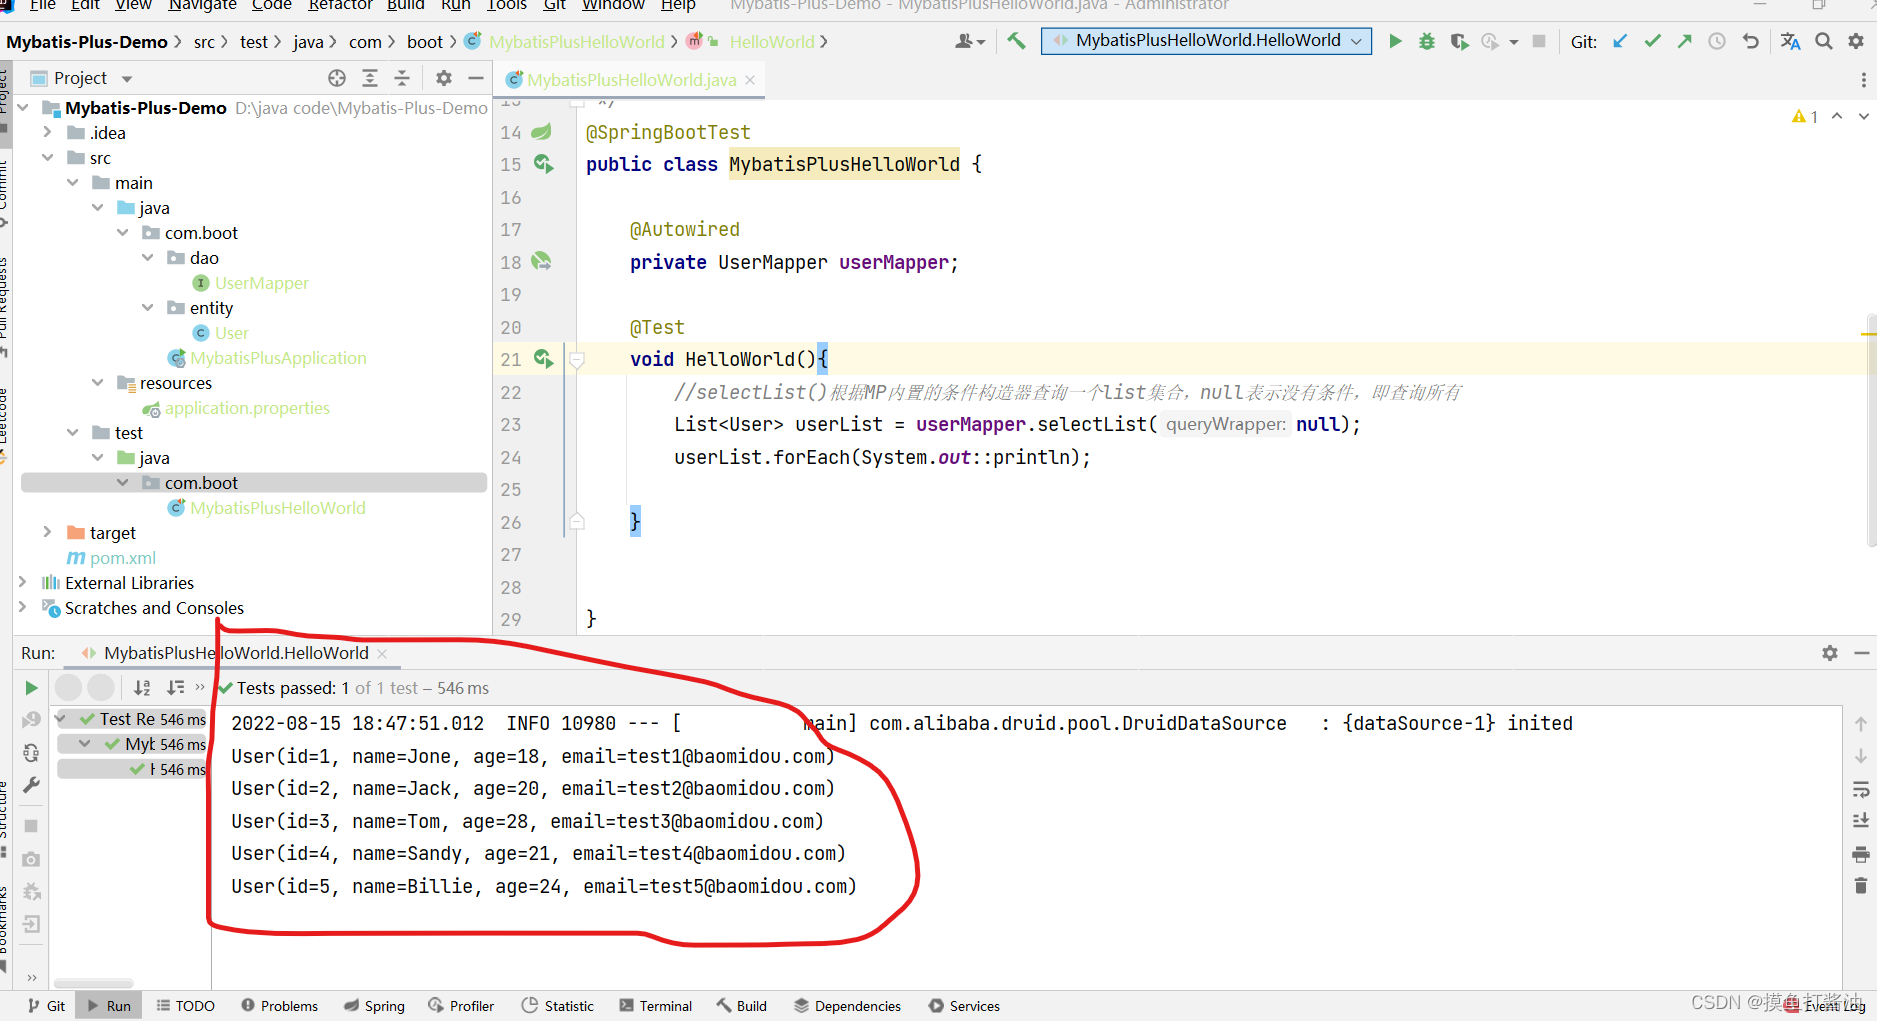Screen dimensions: 1877x1021
Task: Click the test tree horizontal scrollbar
Action: click(93, 983)
